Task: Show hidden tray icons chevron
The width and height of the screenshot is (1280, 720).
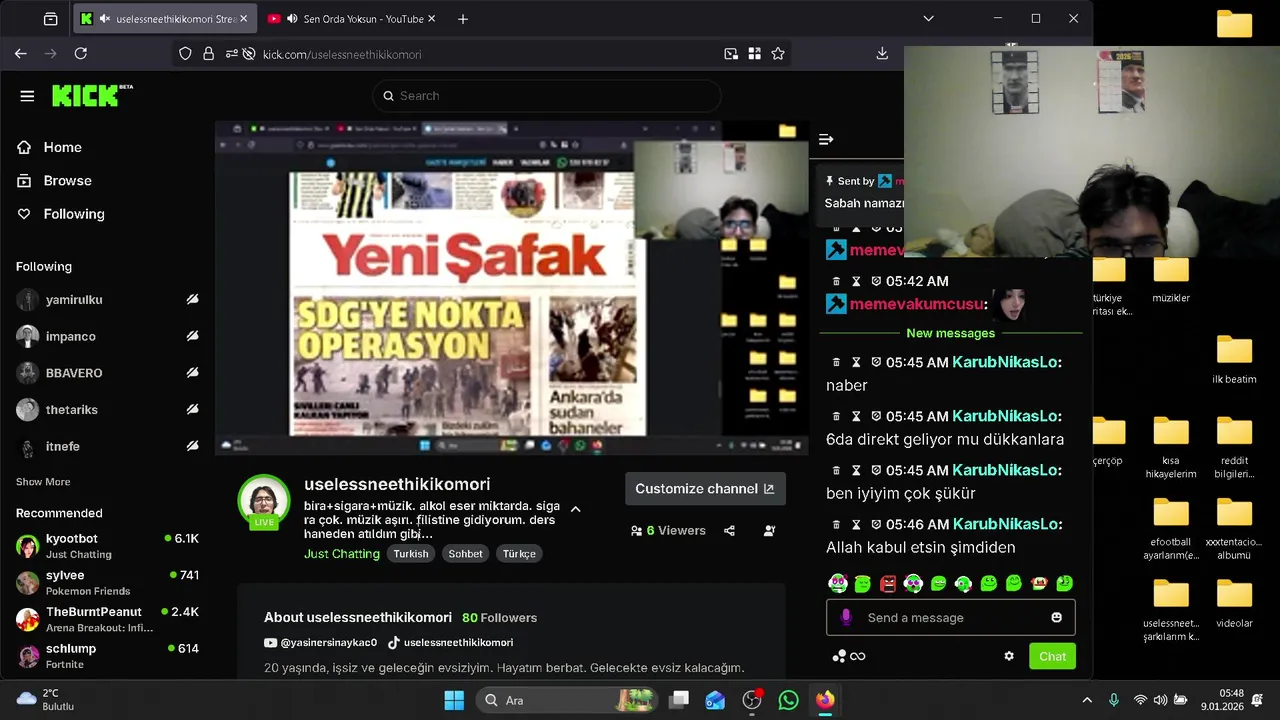Action: [1088, 700]
